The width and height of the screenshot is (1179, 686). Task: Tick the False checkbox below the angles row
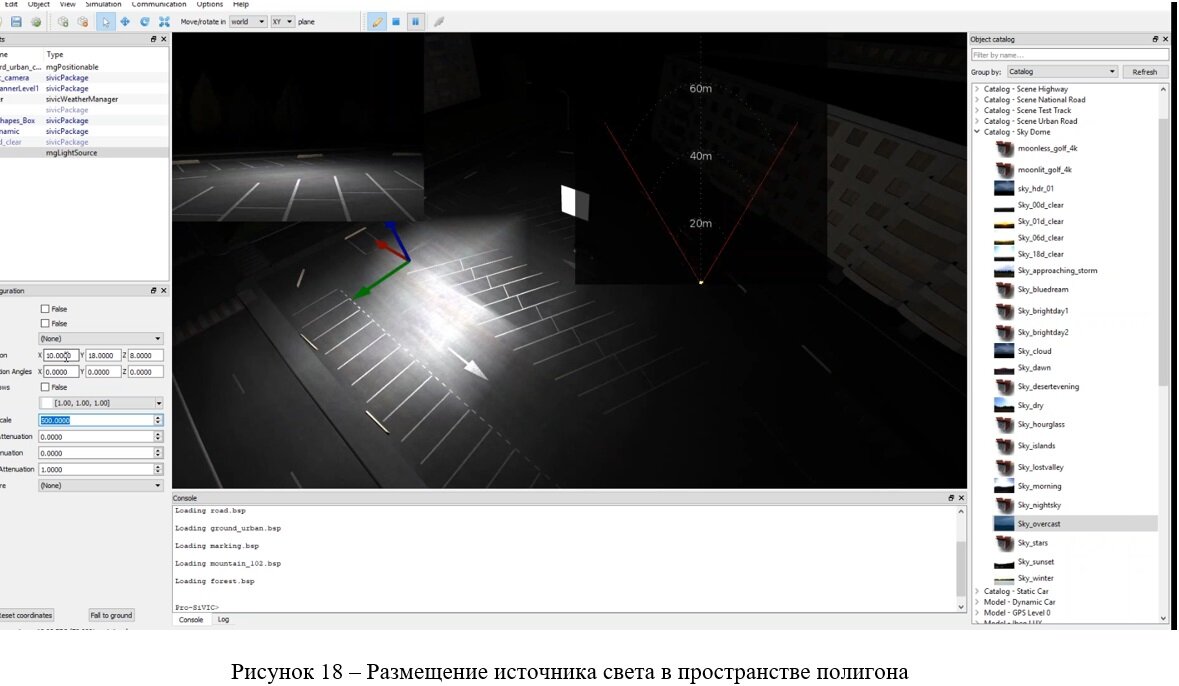click(45, 387)
